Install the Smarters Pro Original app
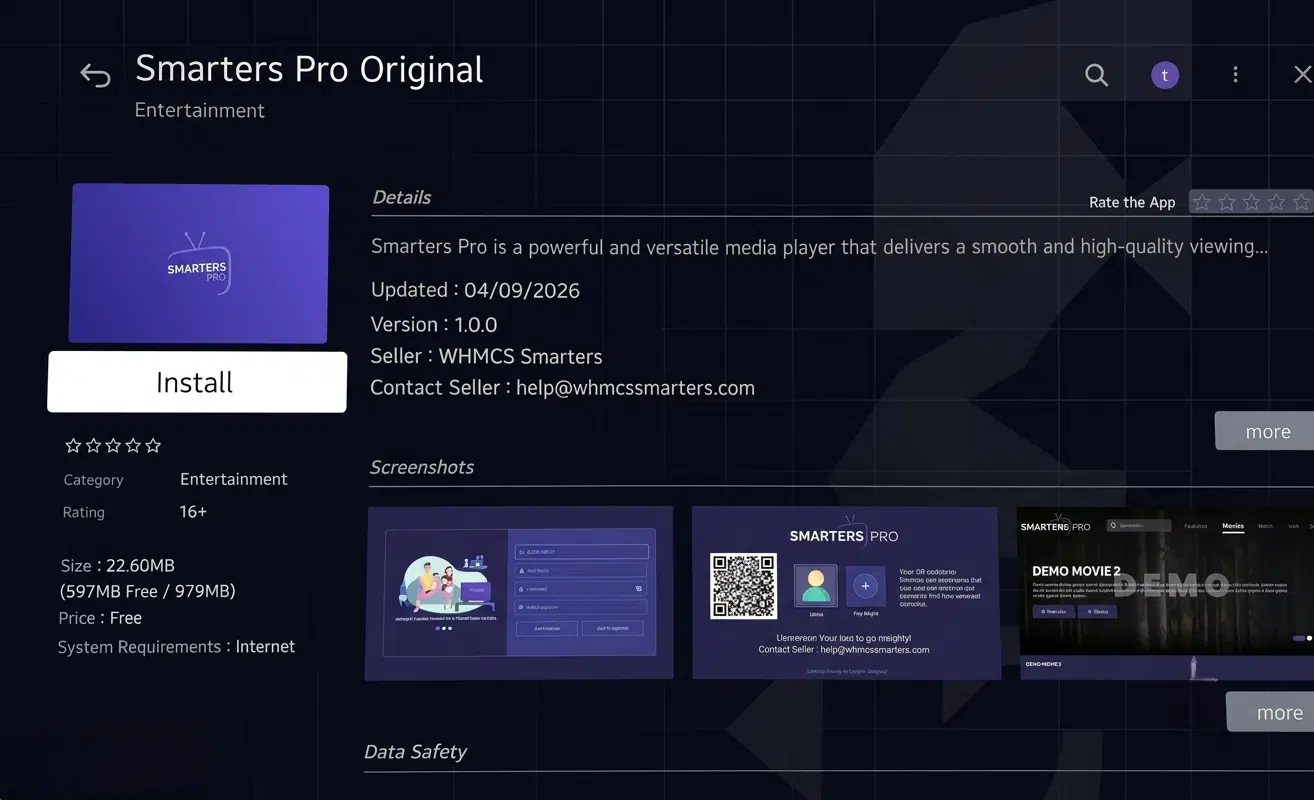This screenshot has height=800, width=1314. tap(197, 382)
